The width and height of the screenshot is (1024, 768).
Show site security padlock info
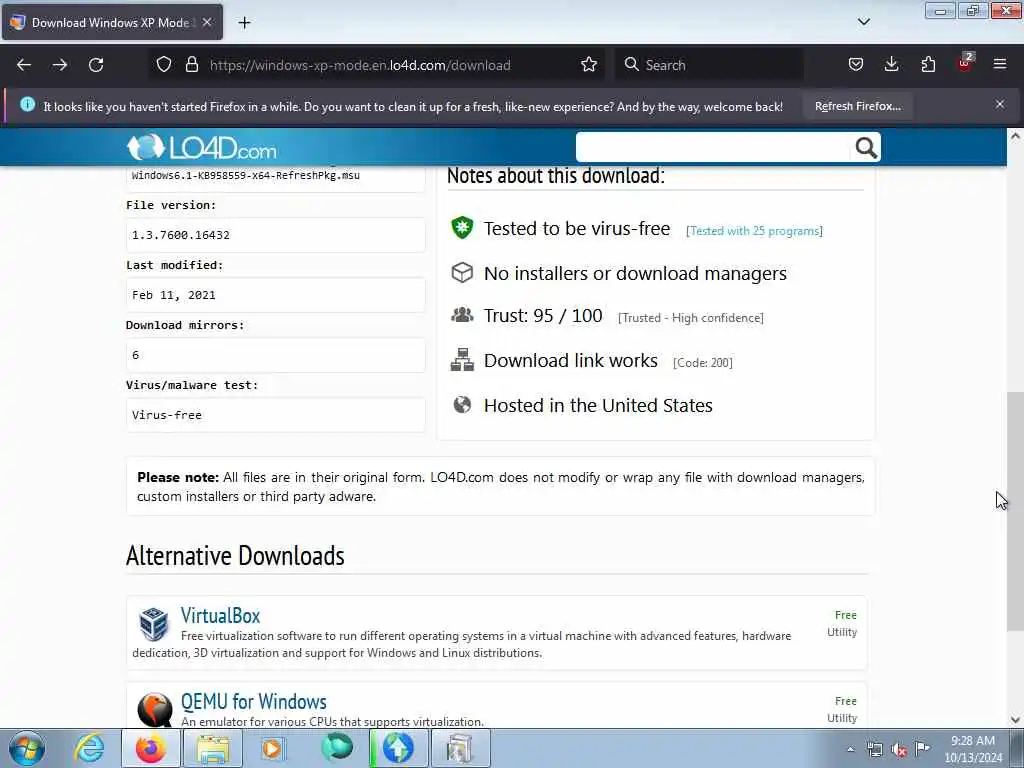tap(191, 65)
